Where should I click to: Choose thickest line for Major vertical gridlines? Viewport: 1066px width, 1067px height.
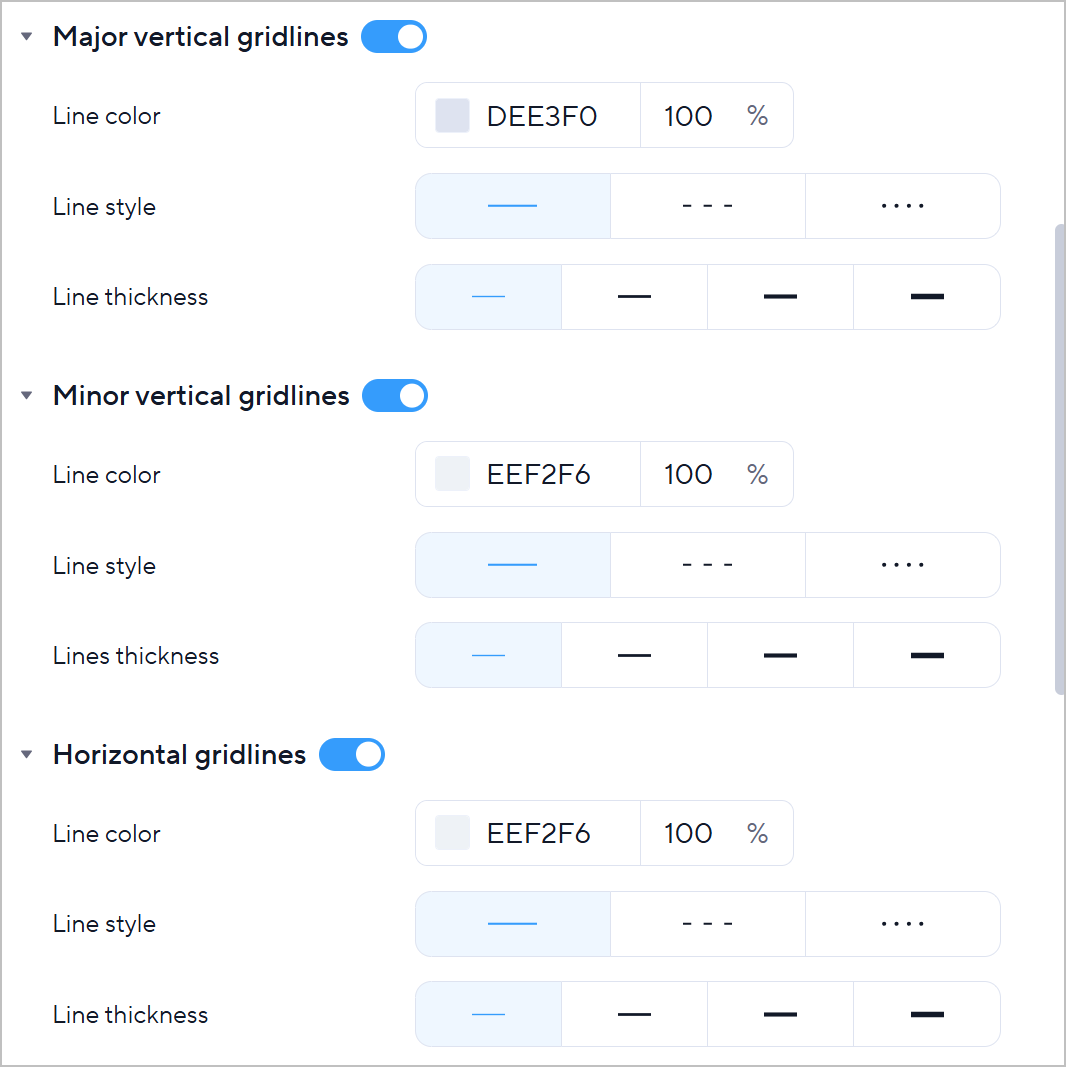927,297
